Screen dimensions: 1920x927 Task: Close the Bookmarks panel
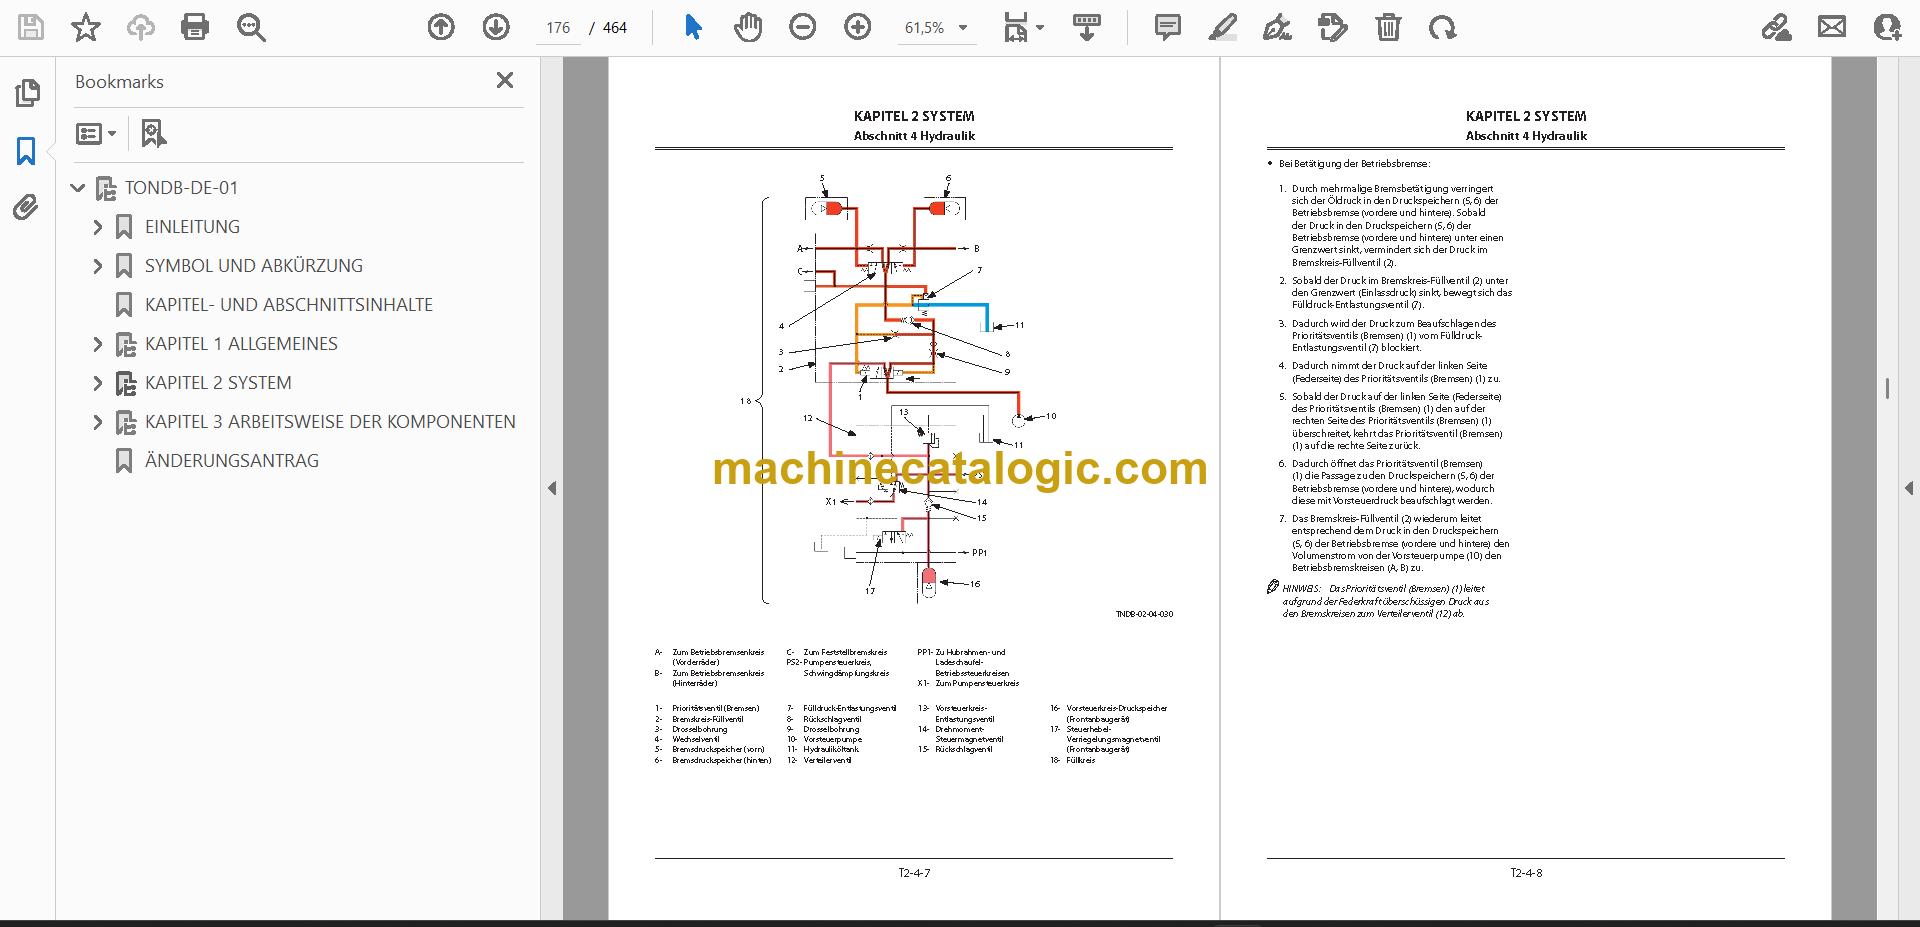[505, 80]
